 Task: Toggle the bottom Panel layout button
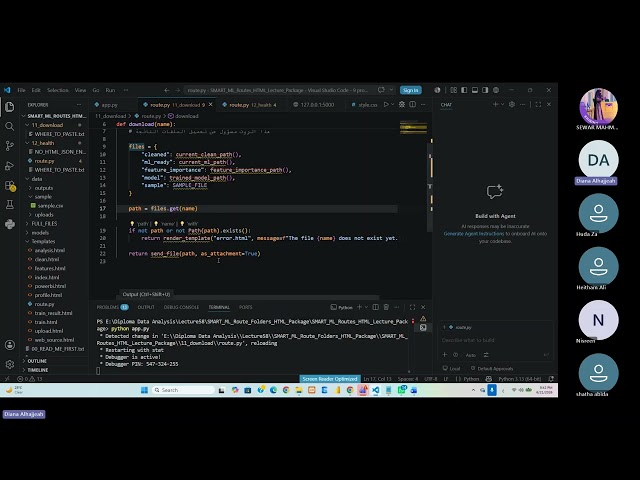pos(475,90)
